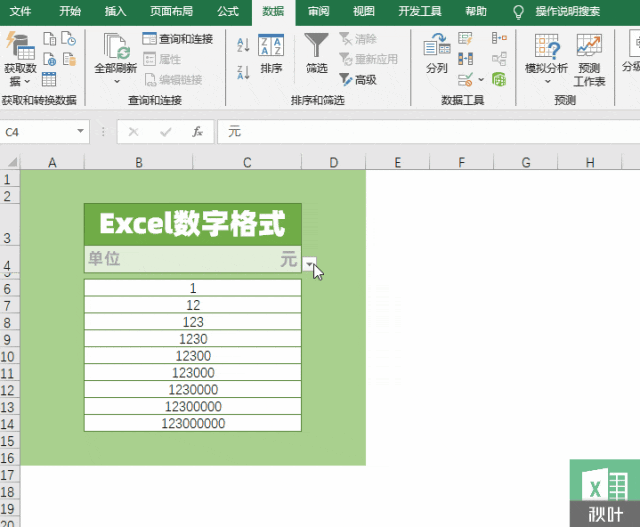
Task: Click the Consolidate icon
Action: point(499,38)
